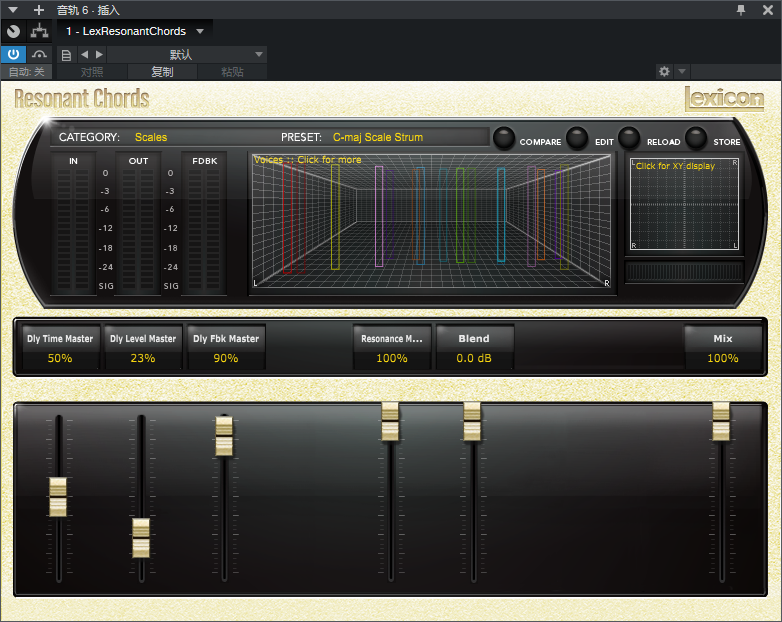Toggle the EDIT round button
Viewport: 782px width, 622px height.
coord(578,138)
